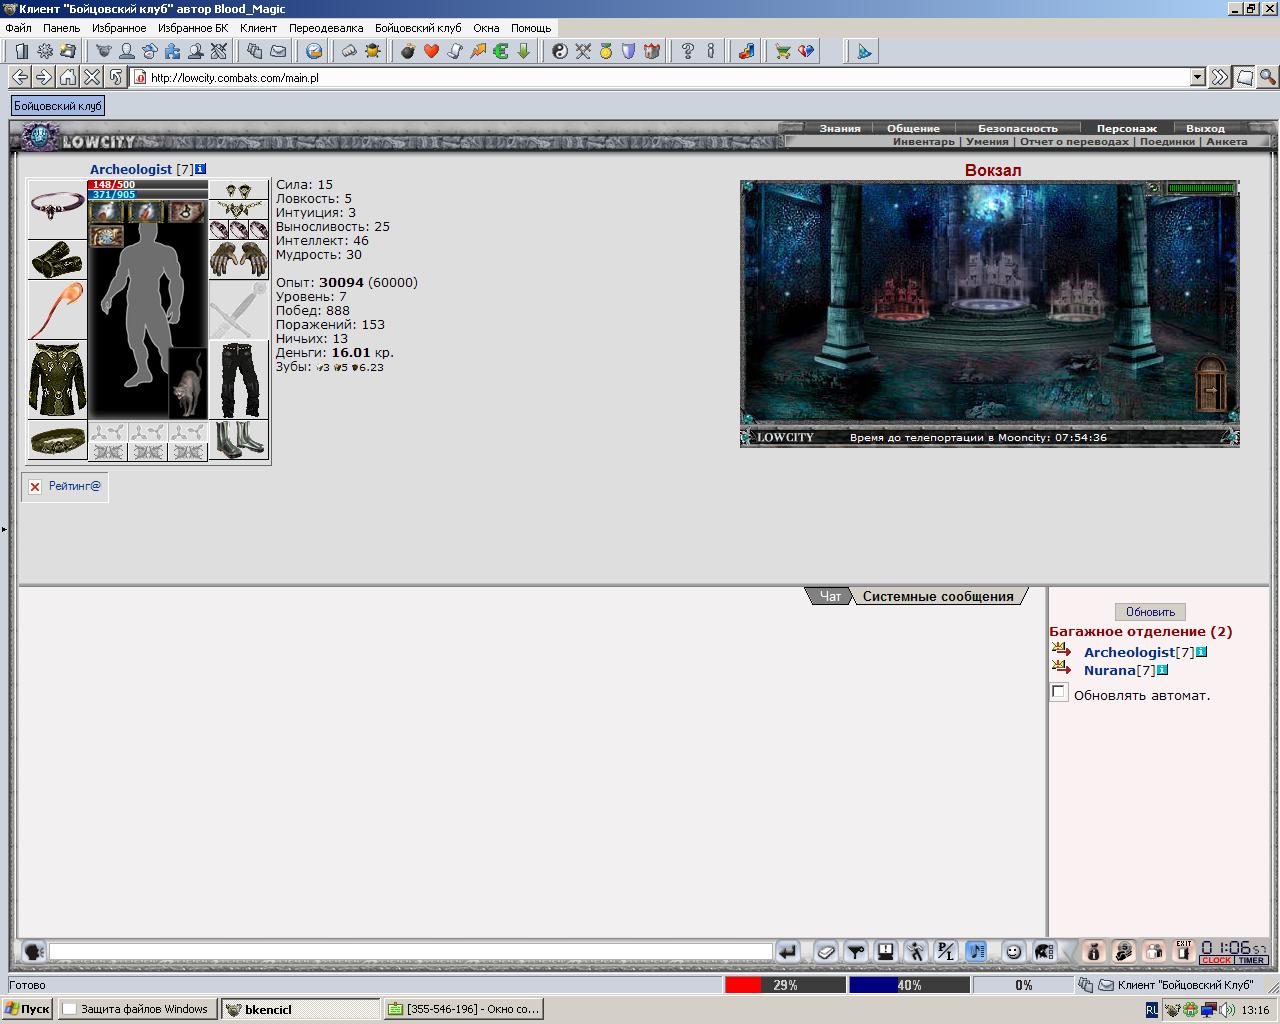Click the browser home navigation icon
Screen dimensions: 1280x1024
[68, 77]
